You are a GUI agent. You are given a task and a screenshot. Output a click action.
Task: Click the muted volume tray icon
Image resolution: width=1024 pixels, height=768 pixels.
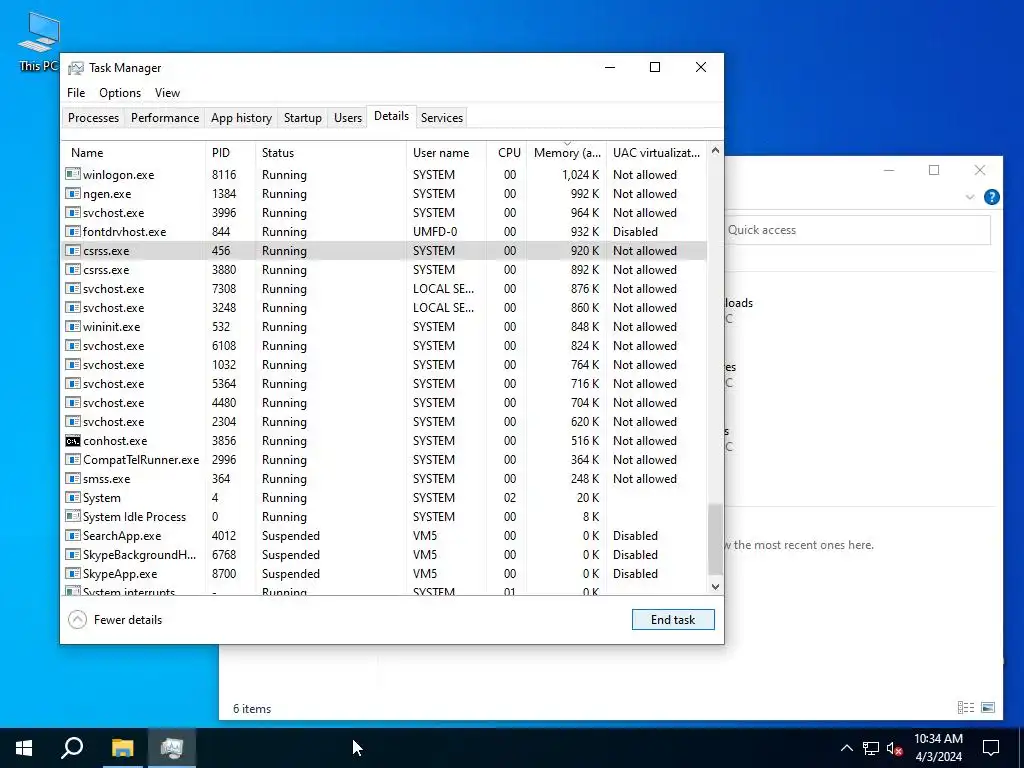click(x=894, y=748)
